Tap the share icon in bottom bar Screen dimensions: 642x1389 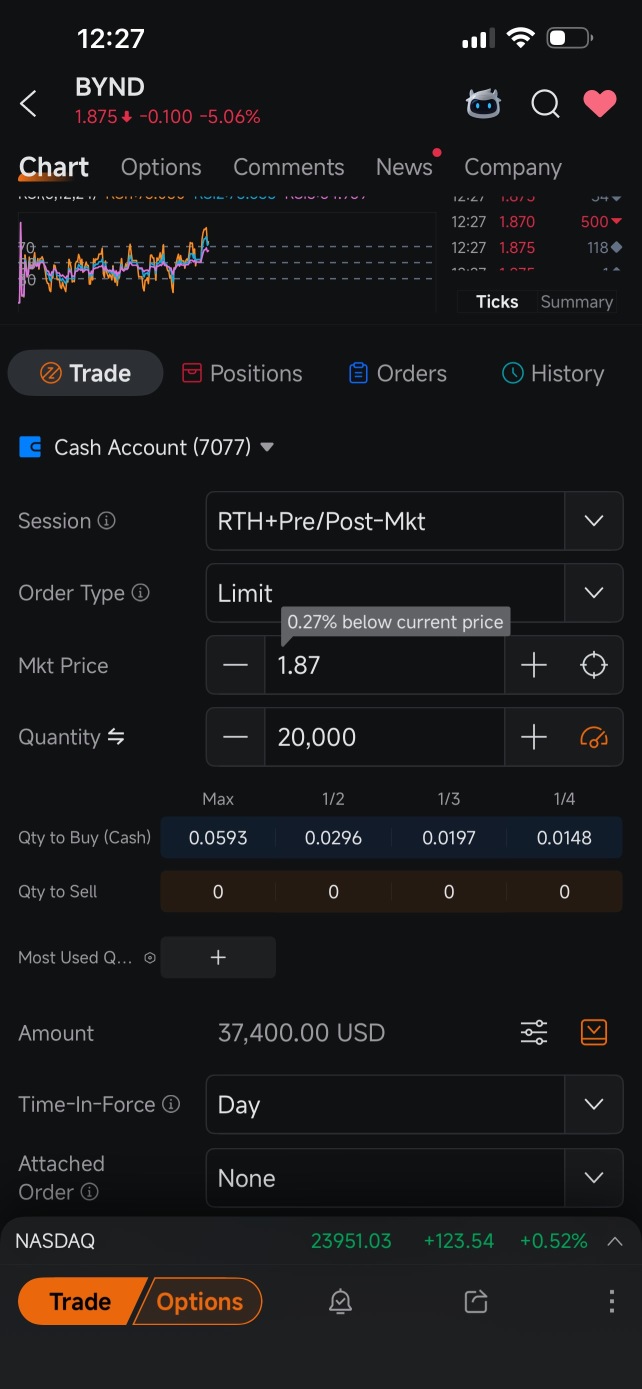click(x=476, y=1301)
